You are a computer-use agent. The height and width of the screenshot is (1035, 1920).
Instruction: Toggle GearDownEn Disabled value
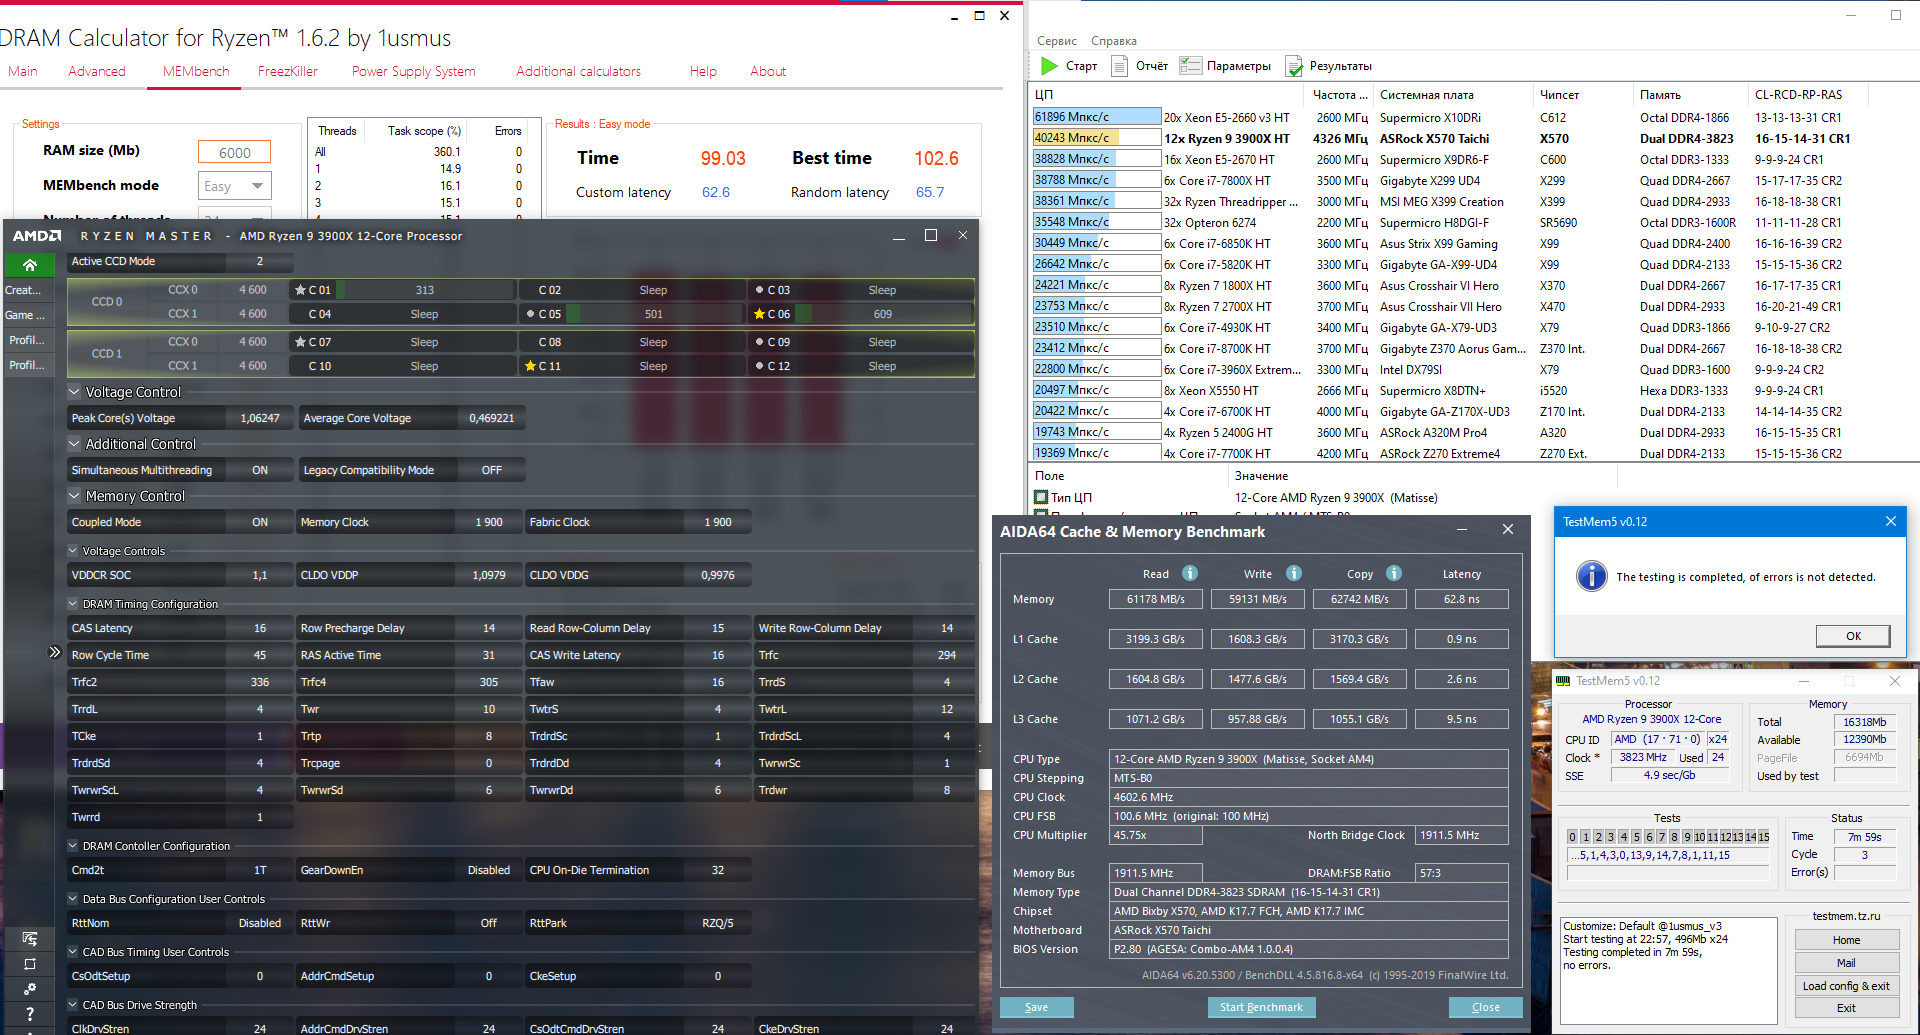point(489,870)
